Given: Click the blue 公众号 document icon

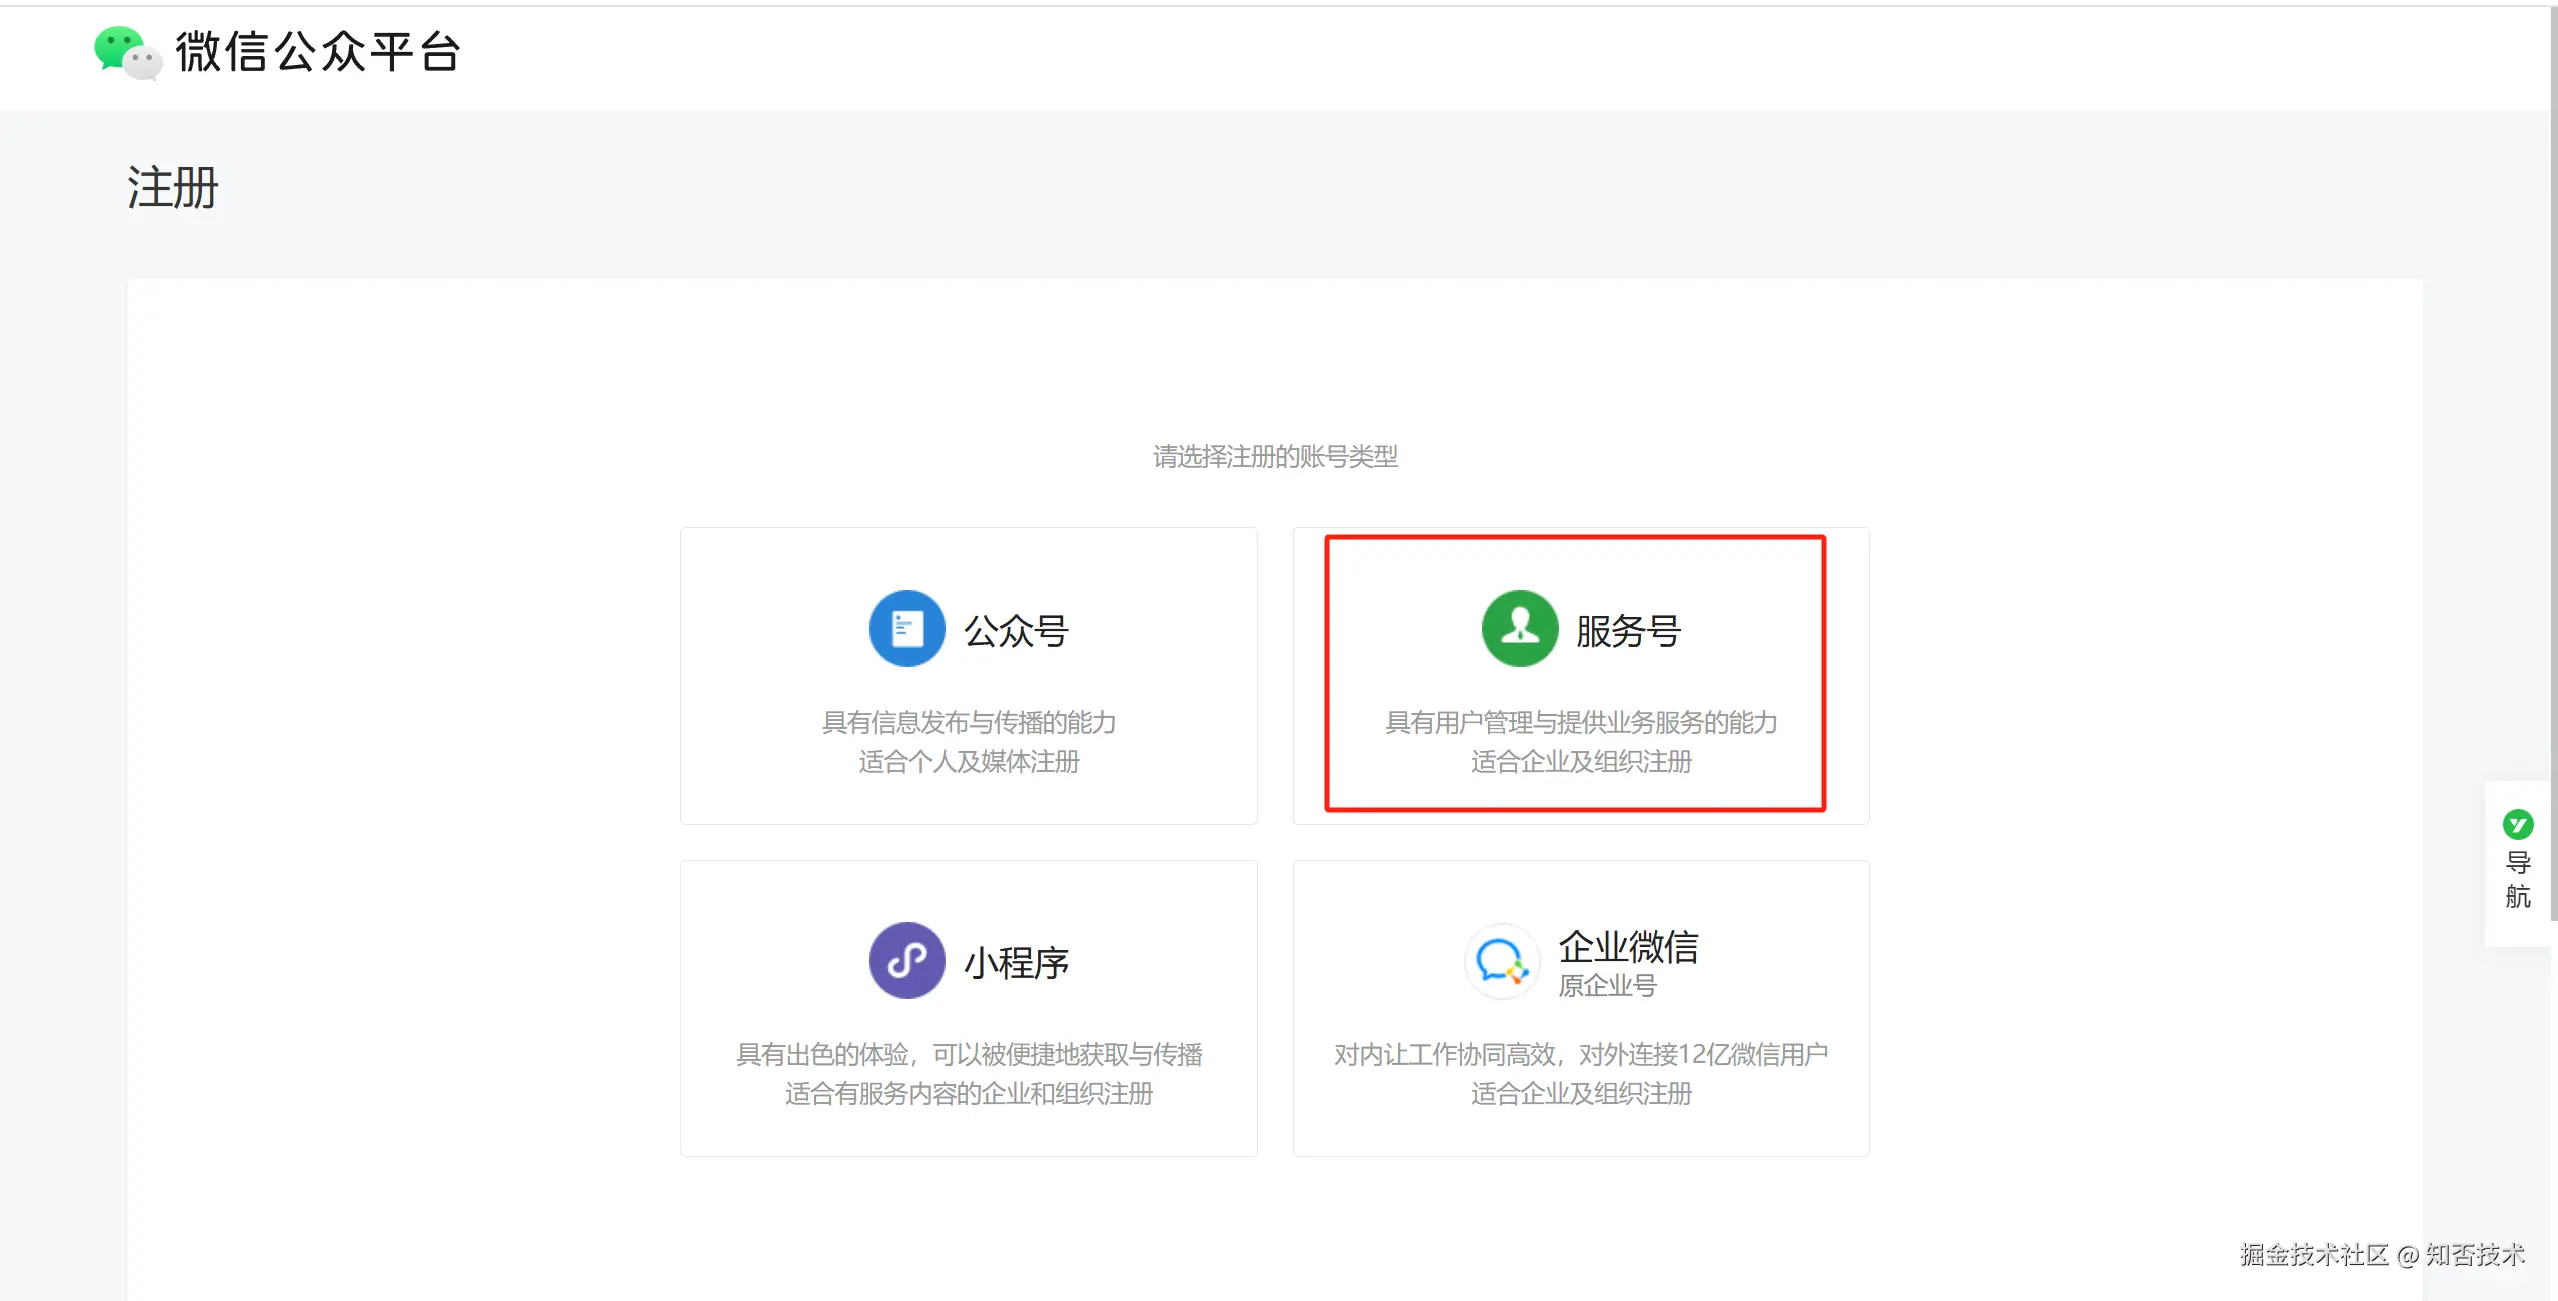Looking at the screenshot, I should 906,629.
